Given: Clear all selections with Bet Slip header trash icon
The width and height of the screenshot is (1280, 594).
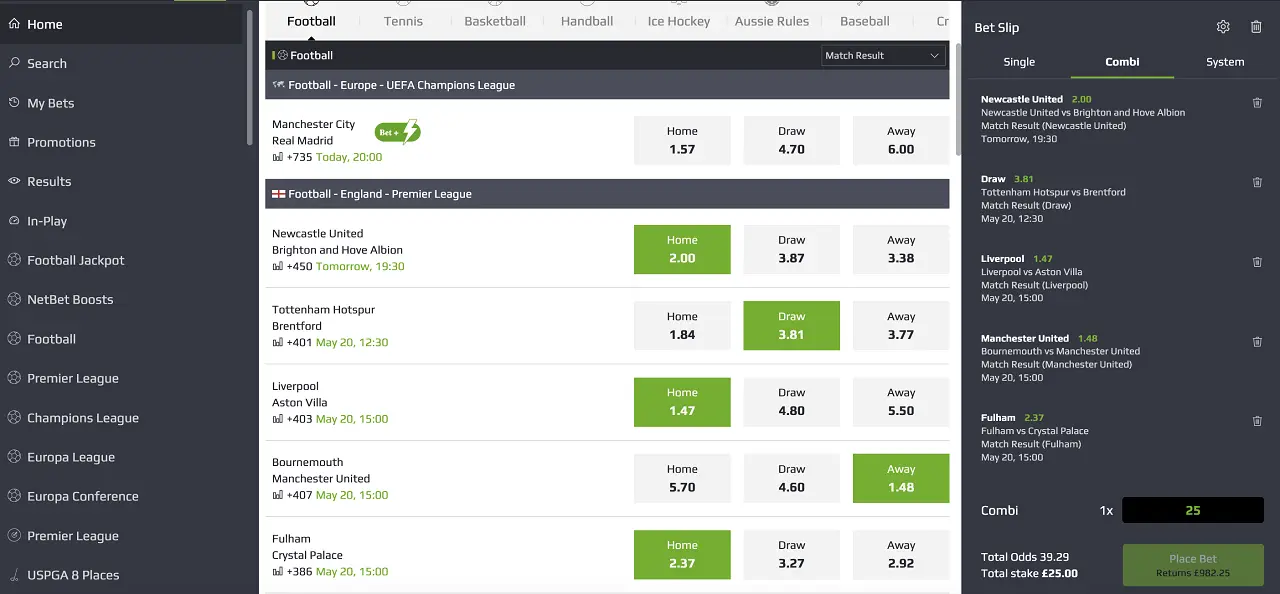Looking at the screenshot, I should click(1256, 27).
